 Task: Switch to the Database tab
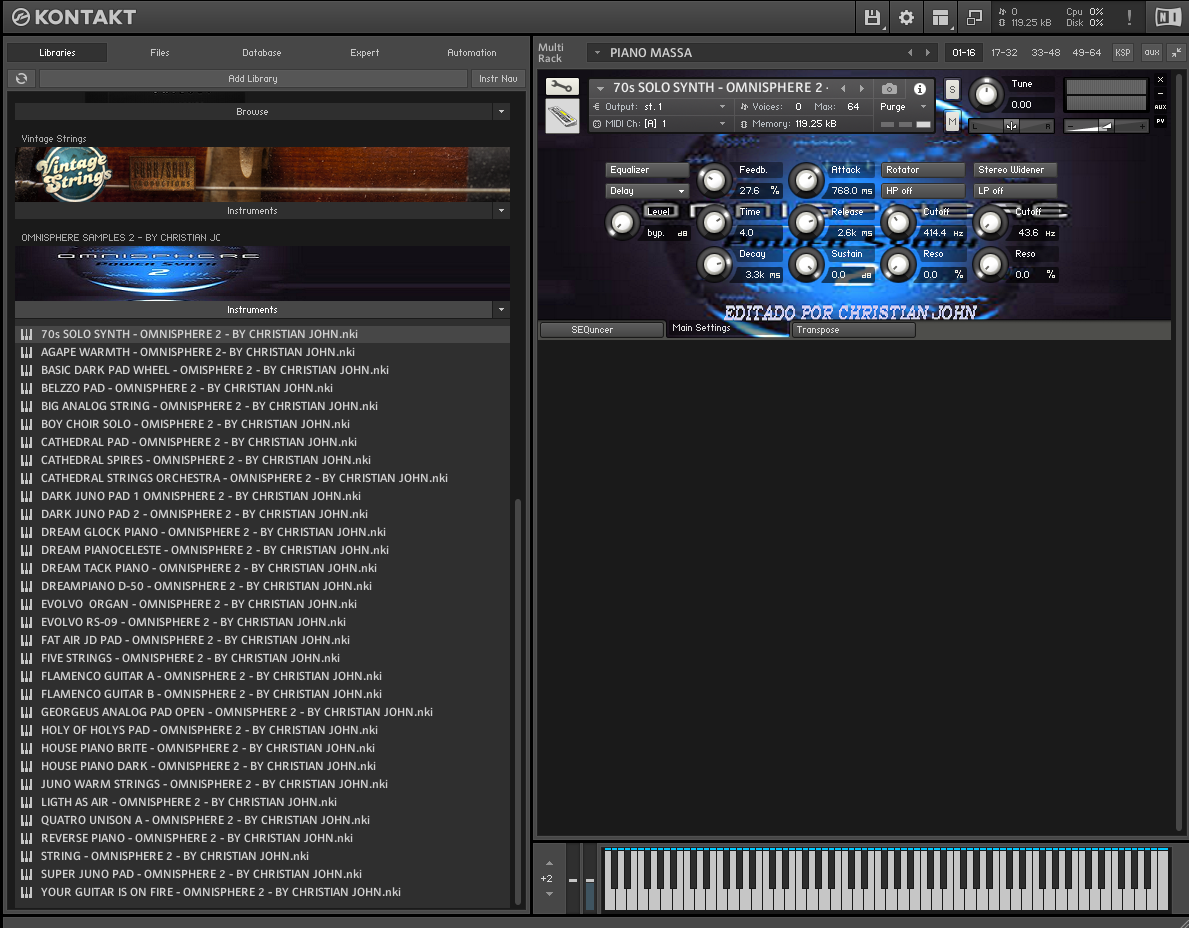(x=262, y=52)
